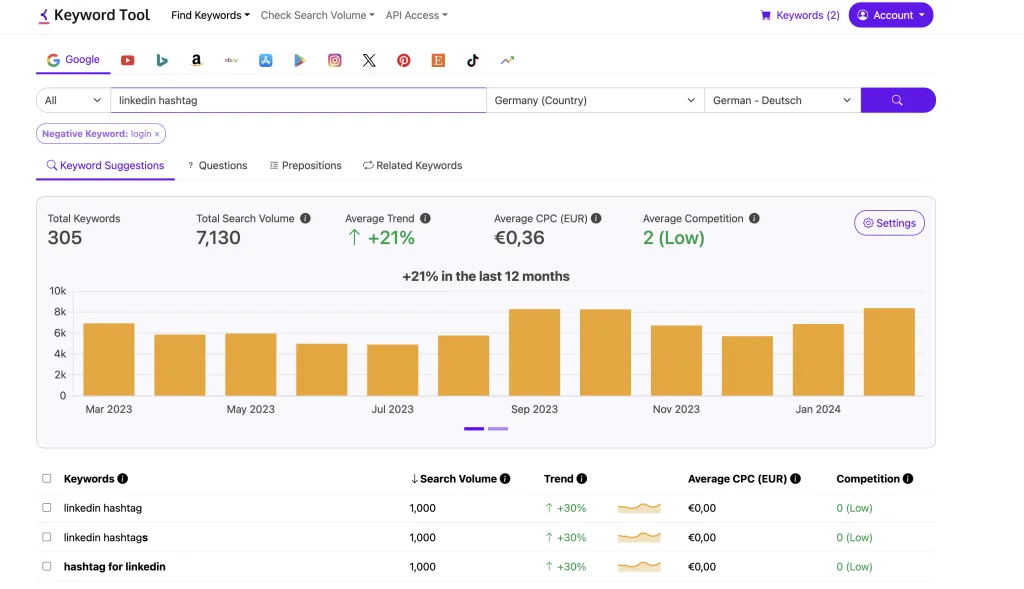Click info icon beside Keywords column header

click(x=122, y=479)
